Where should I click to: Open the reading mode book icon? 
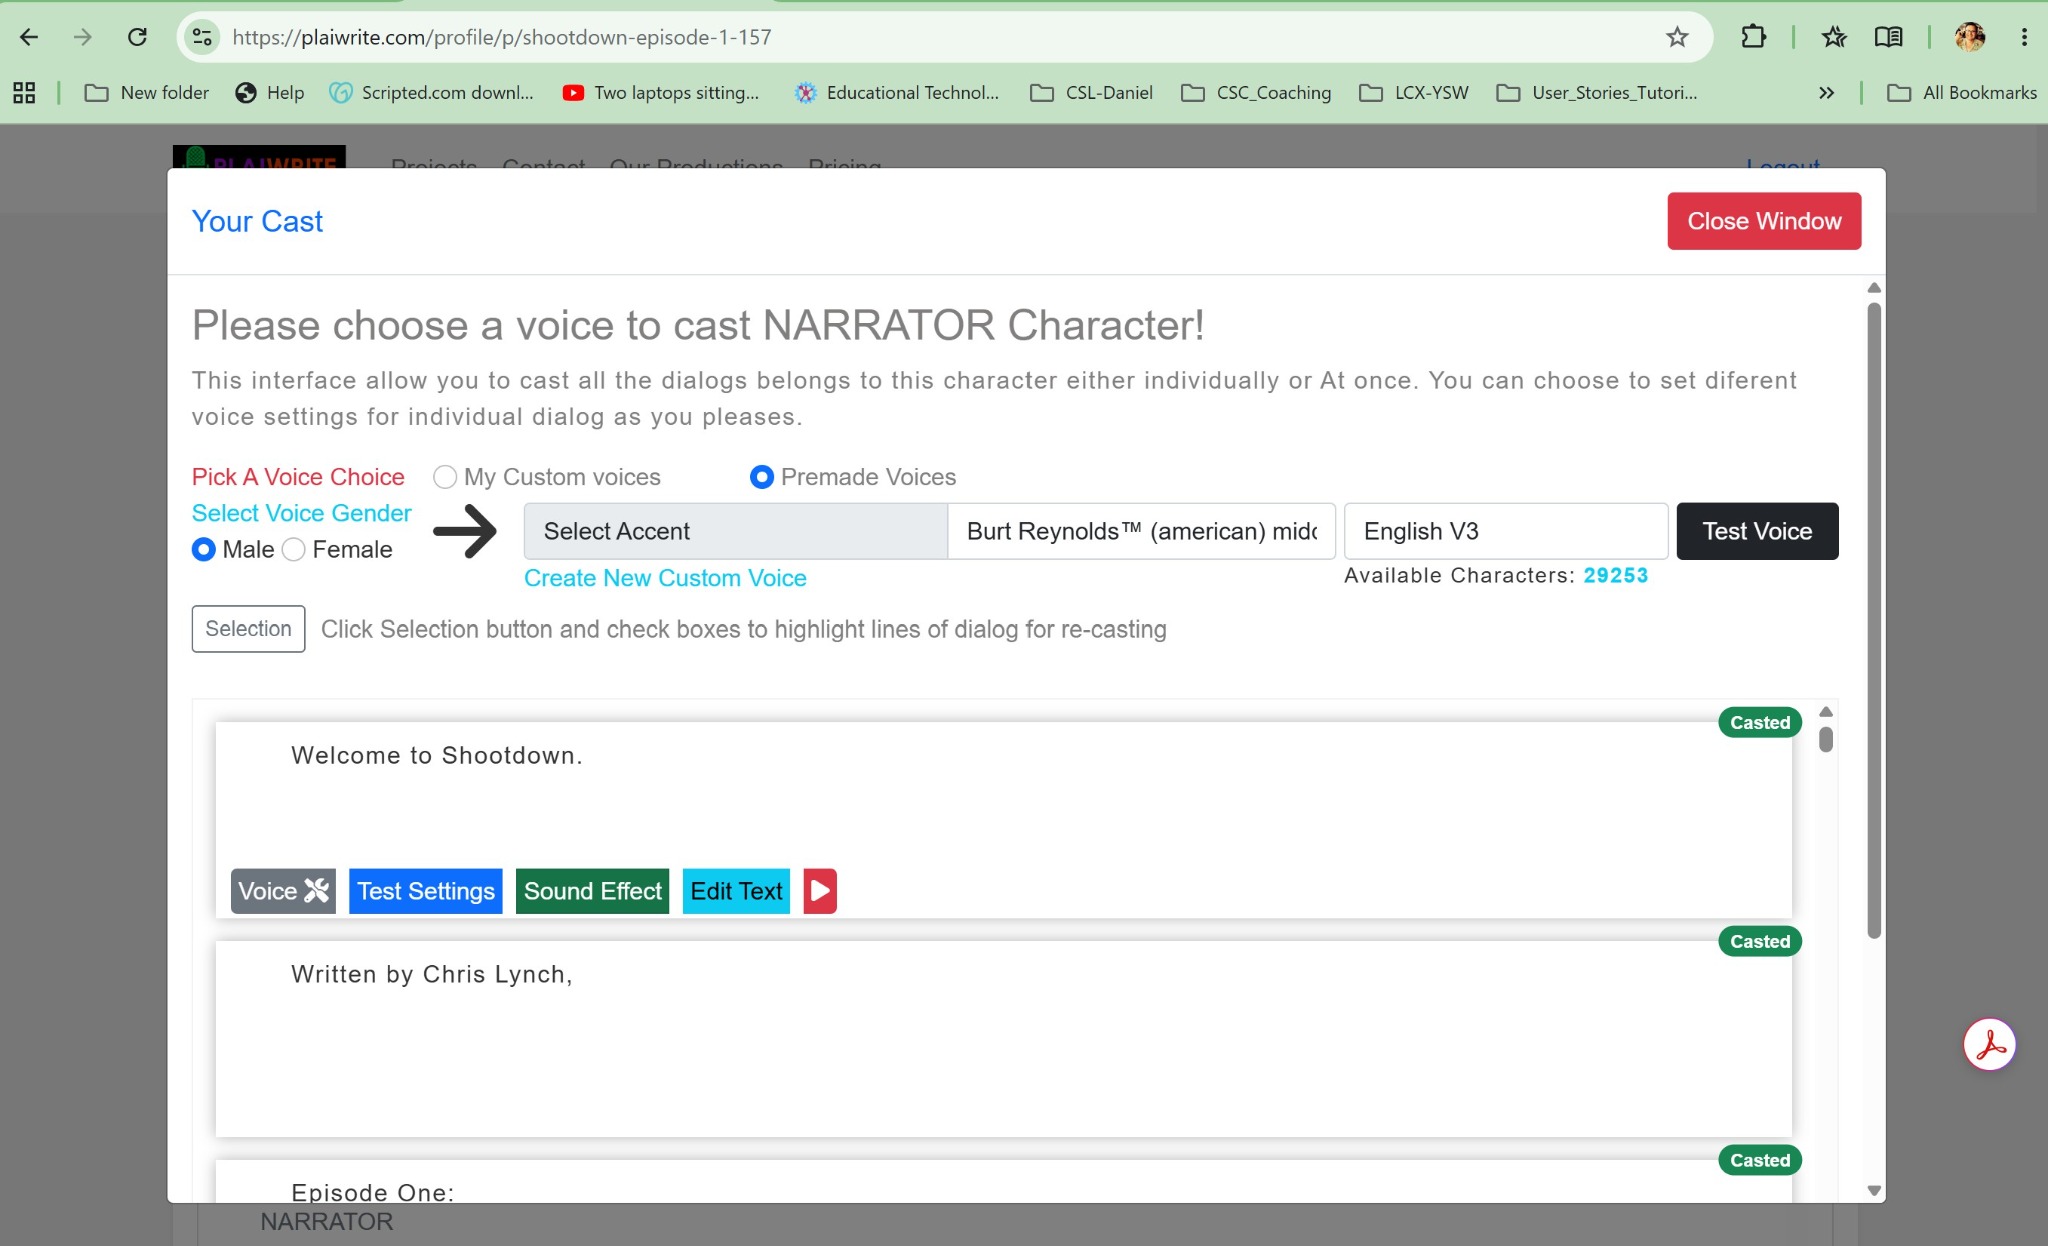coord(1888,37)
